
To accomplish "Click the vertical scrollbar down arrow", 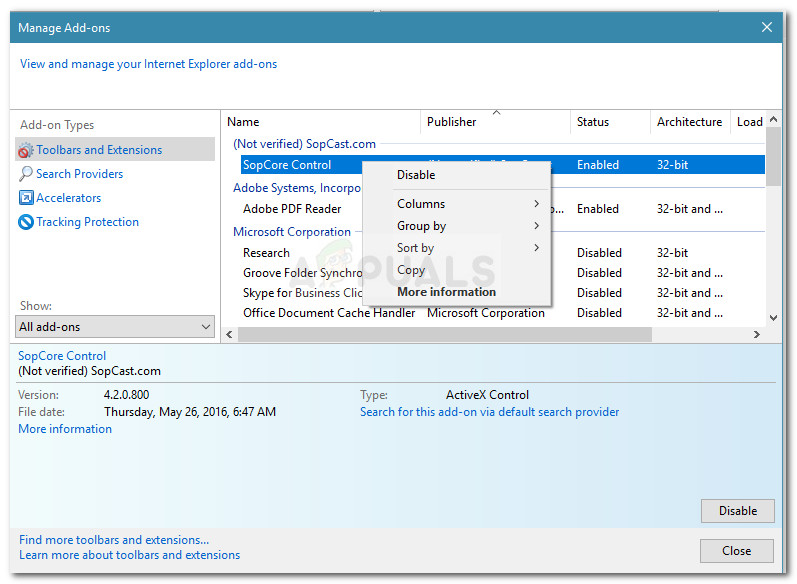I will [x=773, y=317].
